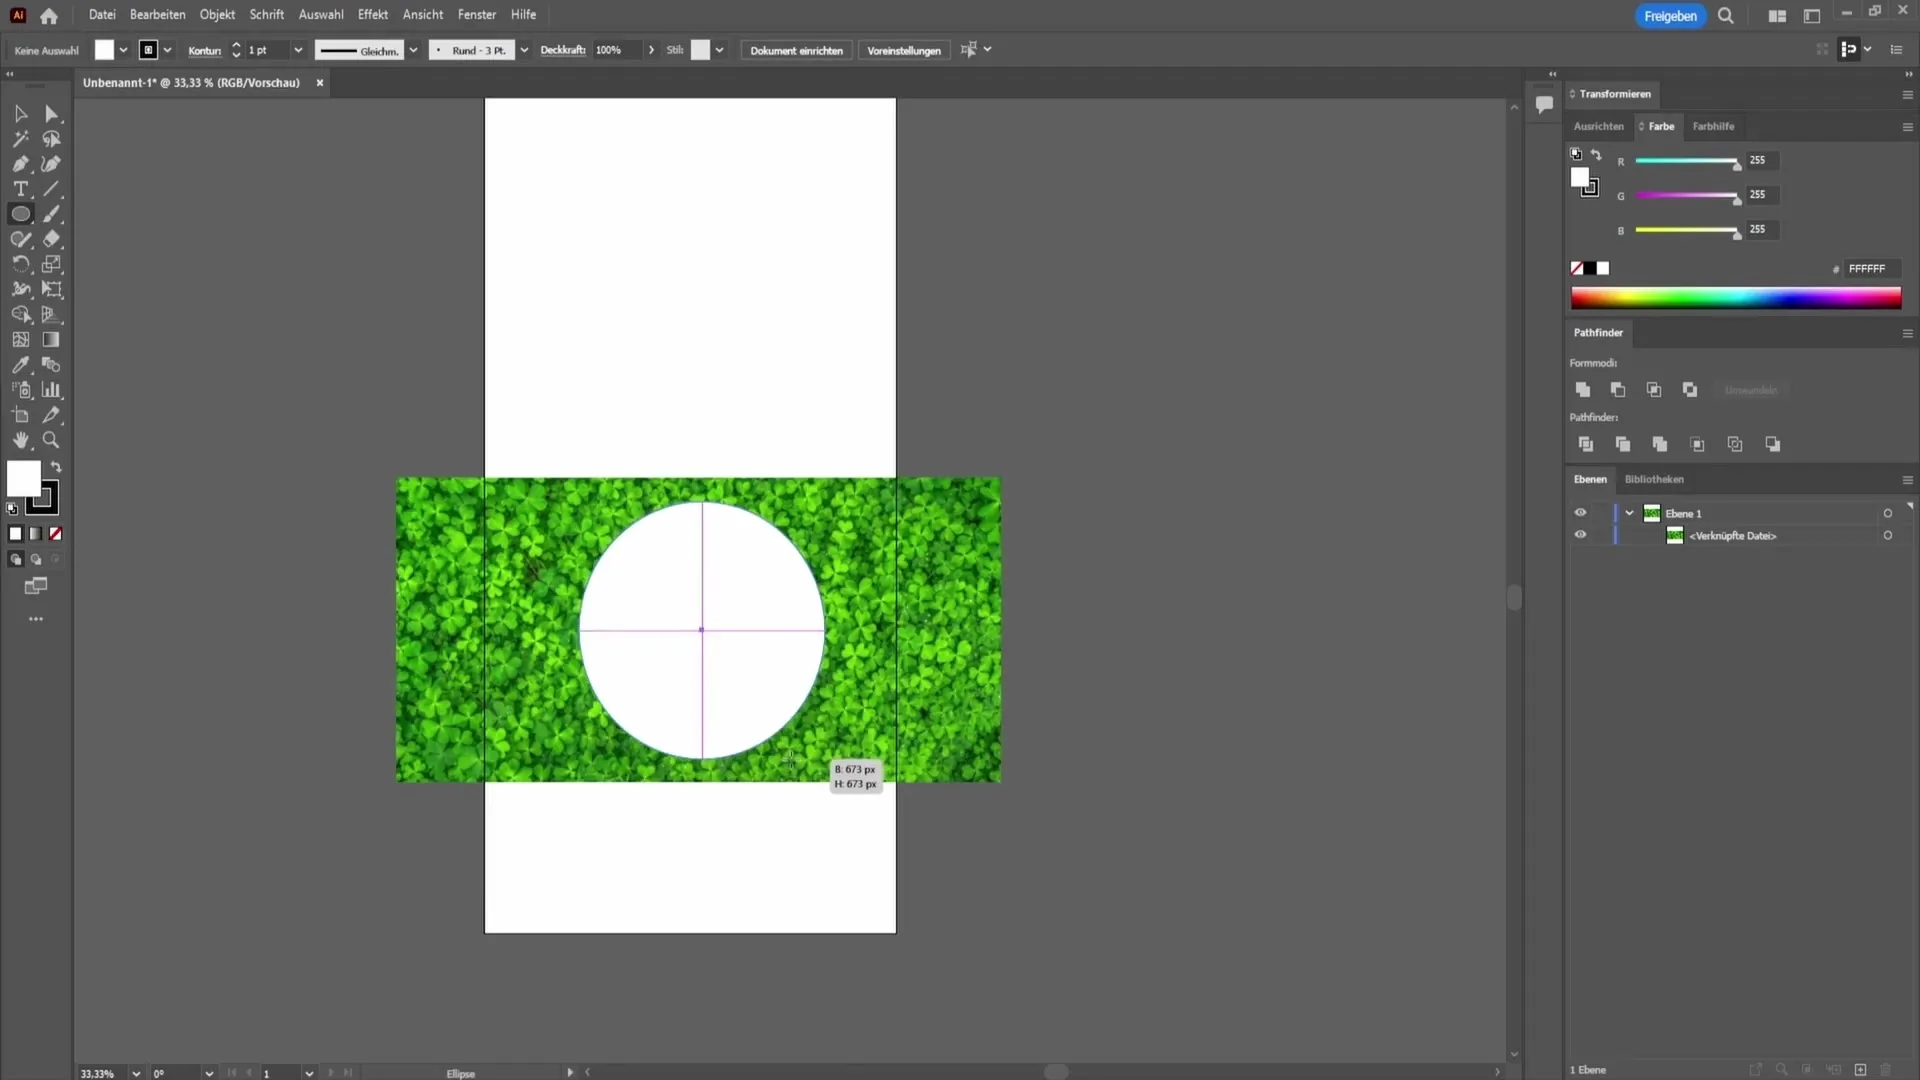Click Dokument einrichten button

tap(796, 50)
